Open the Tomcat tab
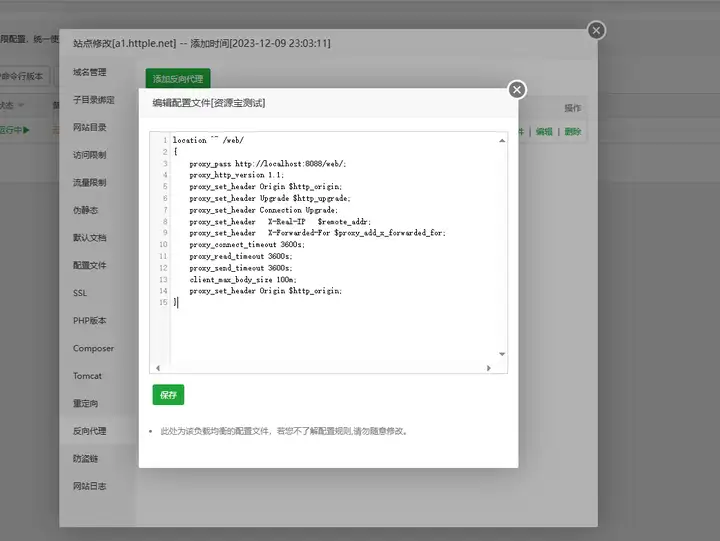The image size is (720, 541). 87,376
